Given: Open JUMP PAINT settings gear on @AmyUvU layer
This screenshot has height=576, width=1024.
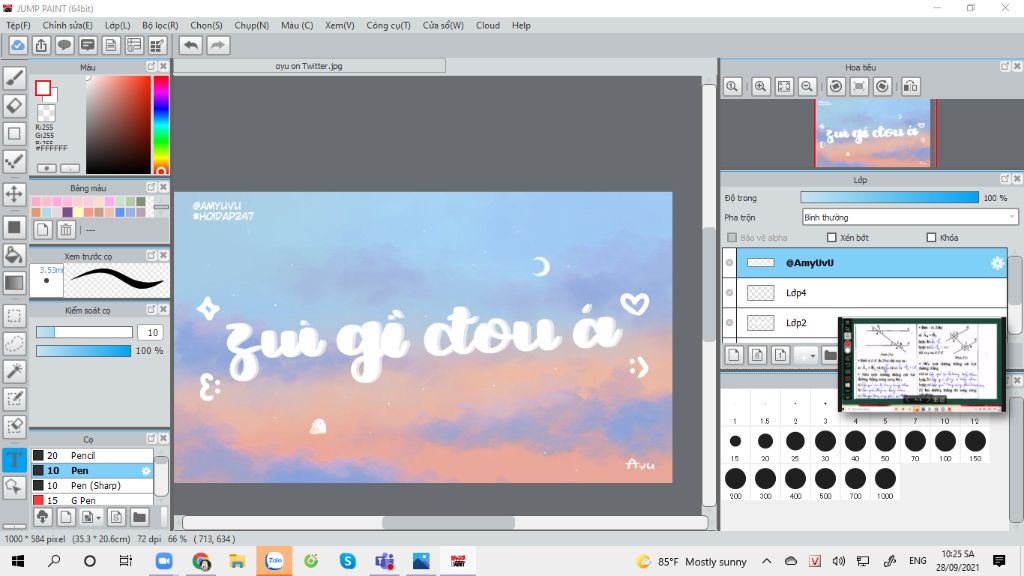Looking at the screenshot, I should coord(996,263).
